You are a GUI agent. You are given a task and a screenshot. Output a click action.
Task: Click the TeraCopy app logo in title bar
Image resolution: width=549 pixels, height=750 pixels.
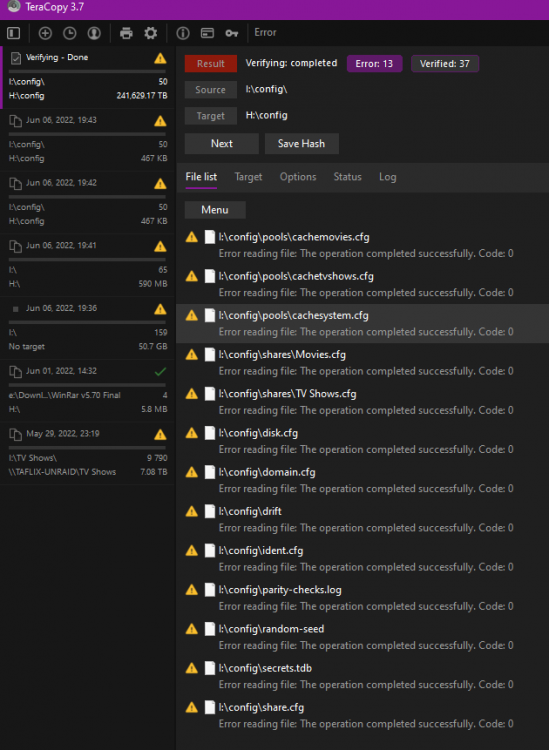[x=14, y=6]
